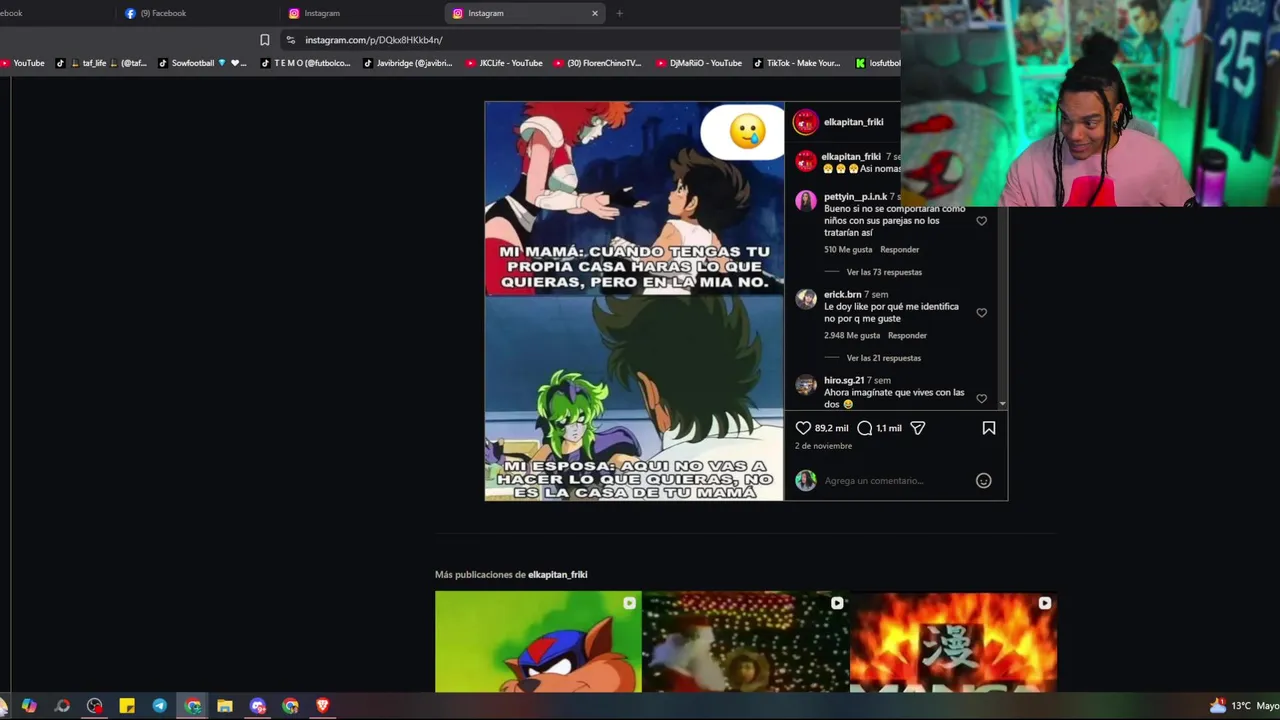1280x720 pixels.
Task: Reply to pettyin_p.i.n.k's comment
Action: click(899, 250)
